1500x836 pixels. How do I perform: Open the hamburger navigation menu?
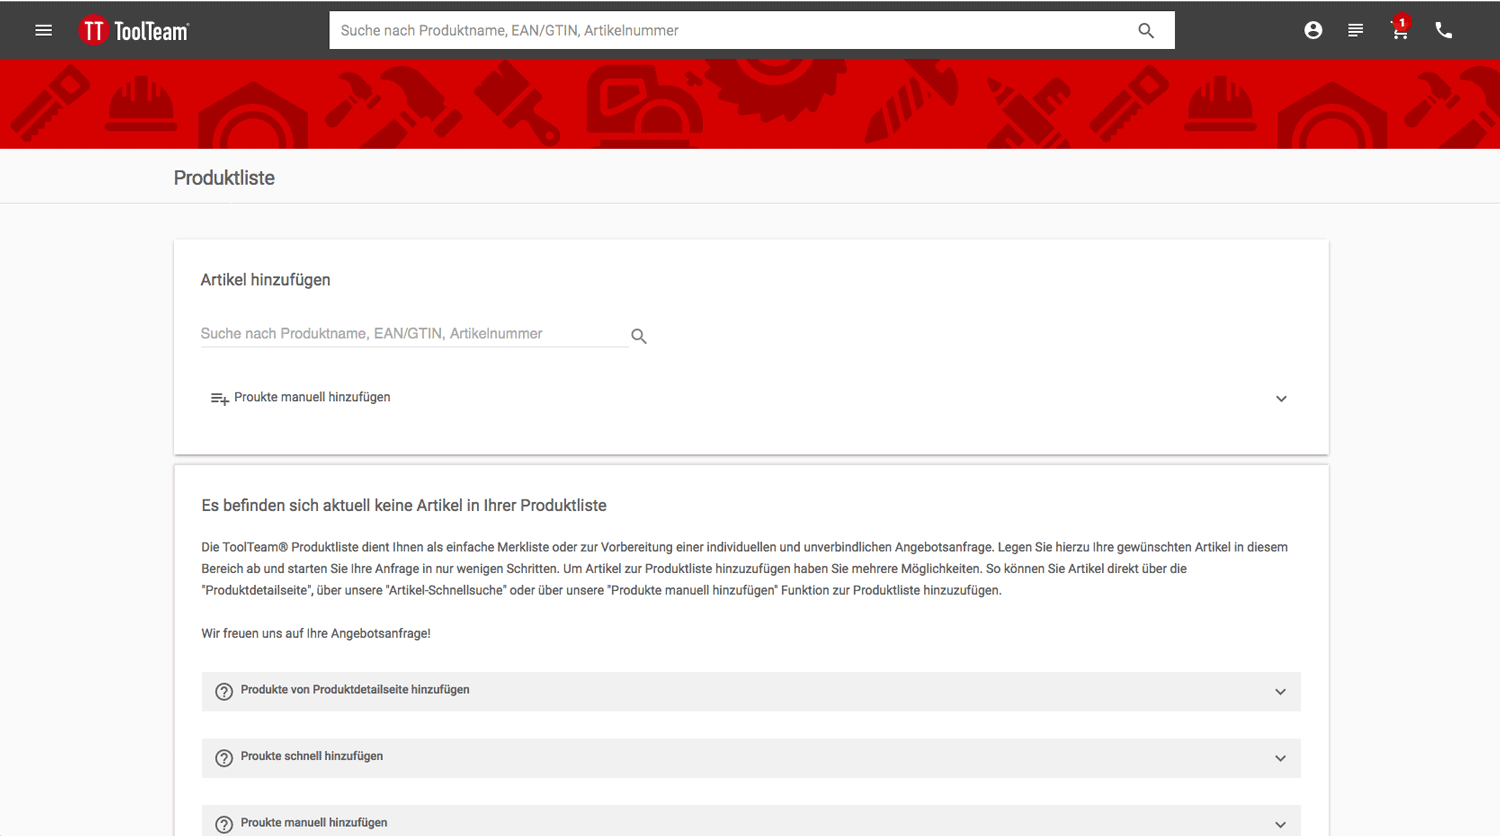point(43,30)
